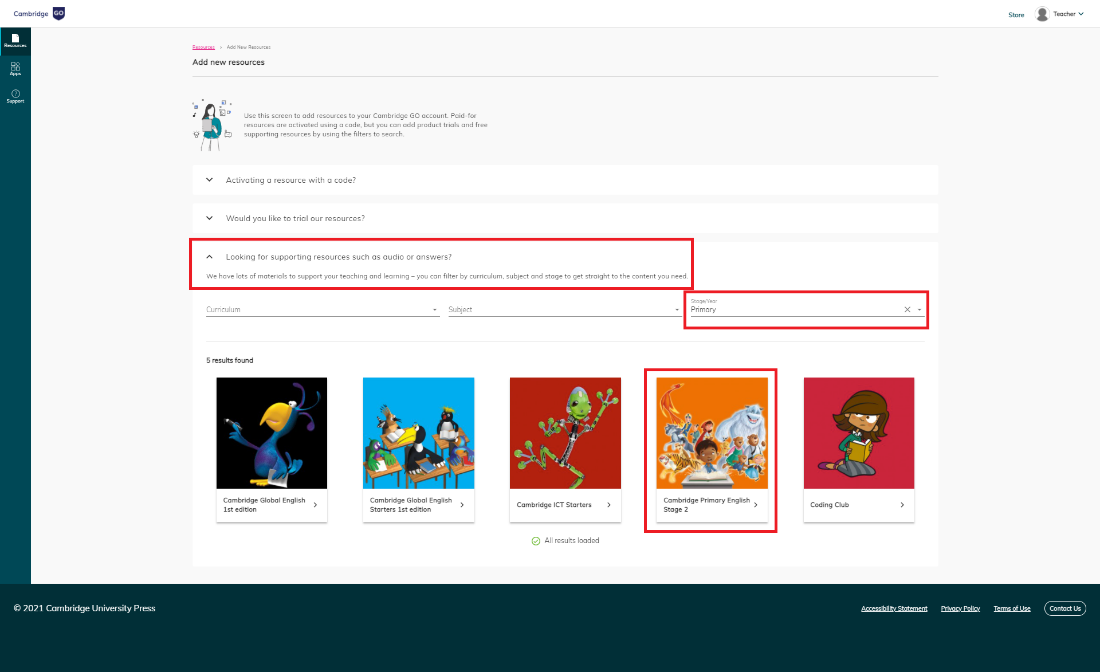This screenshot has height=672, width=1100.
Task: Open the Subject filter dropdown
Action: [565, 309]
